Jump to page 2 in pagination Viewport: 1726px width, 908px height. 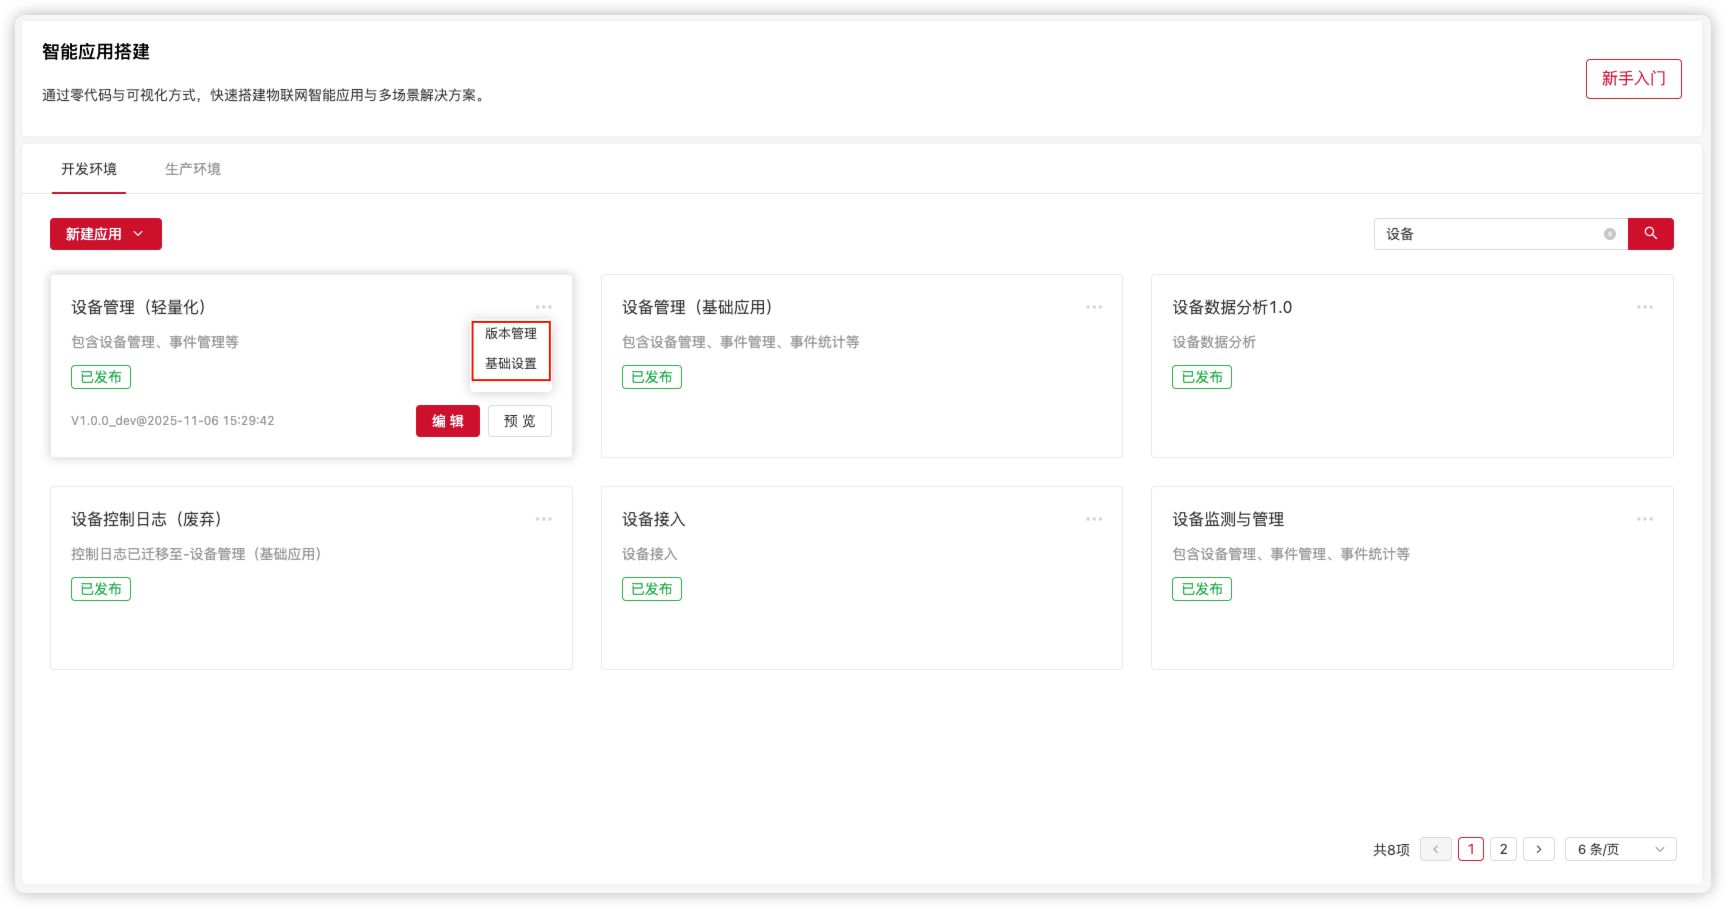point(1504,848)
